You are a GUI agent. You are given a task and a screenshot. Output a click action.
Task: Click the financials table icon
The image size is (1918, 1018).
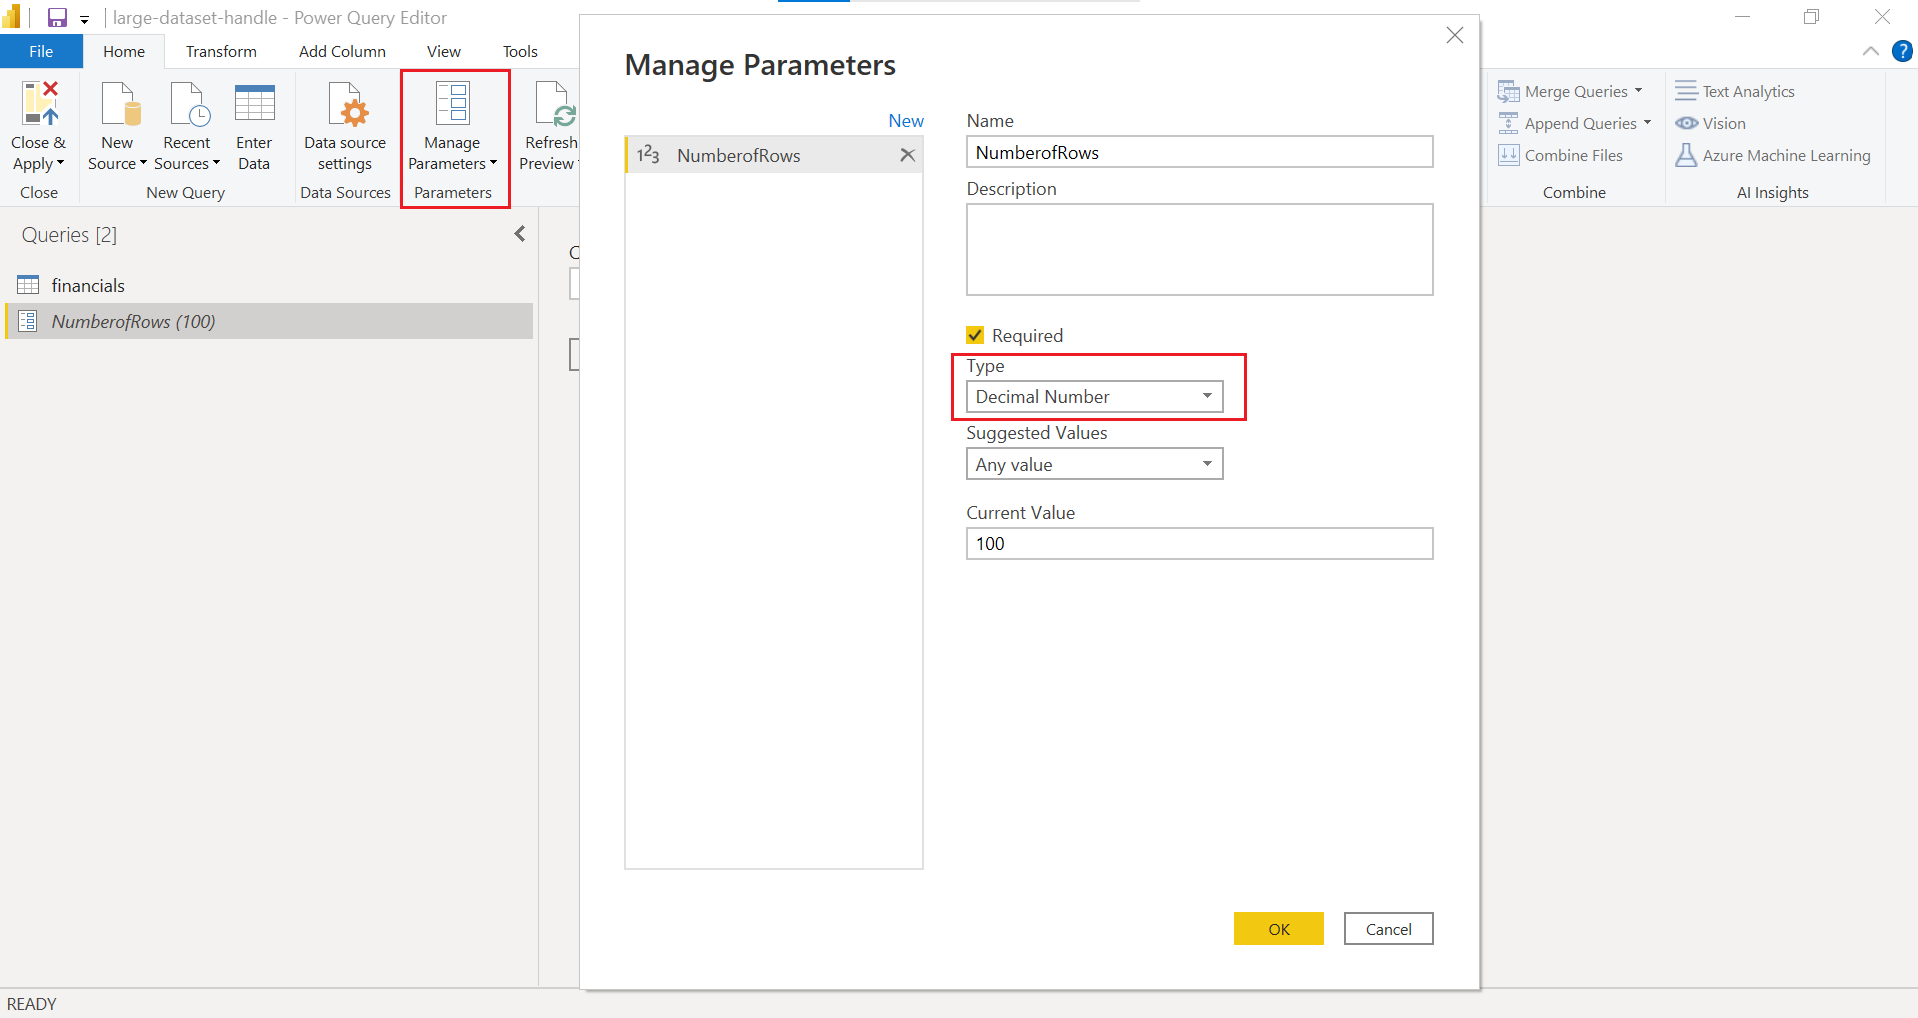coord(28,285)
